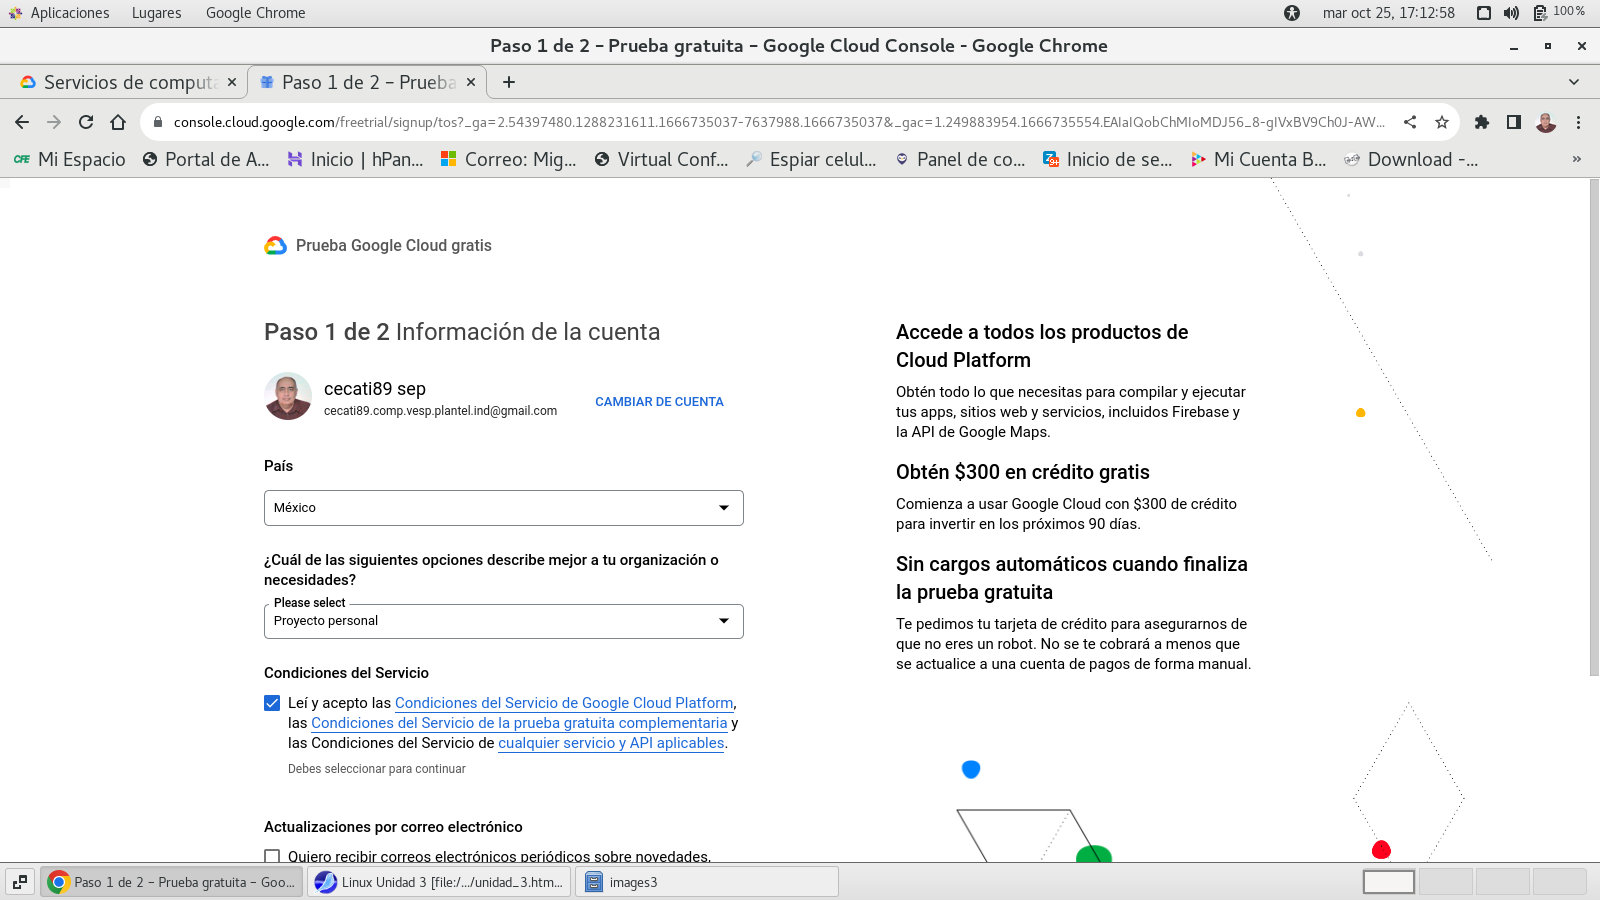Open Linux Unidad 3 window in taskbar
Image resolution: width=1600 pixels, height=900 pixels.
point(440,882)
